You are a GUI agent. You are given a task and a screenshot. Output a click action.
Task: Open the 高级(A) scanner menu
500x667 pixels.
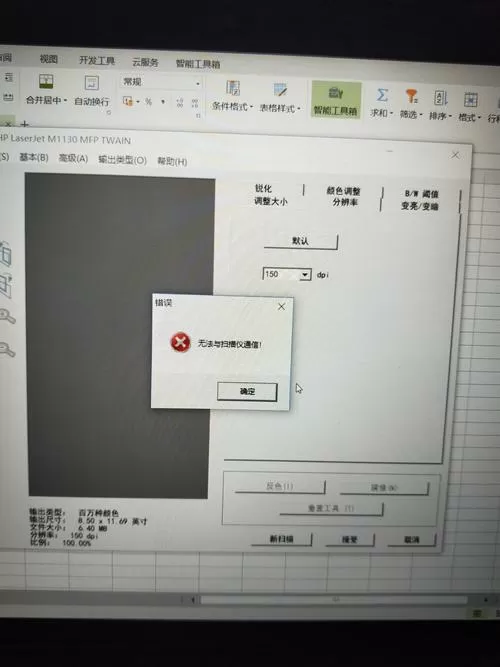pos(73,159)
